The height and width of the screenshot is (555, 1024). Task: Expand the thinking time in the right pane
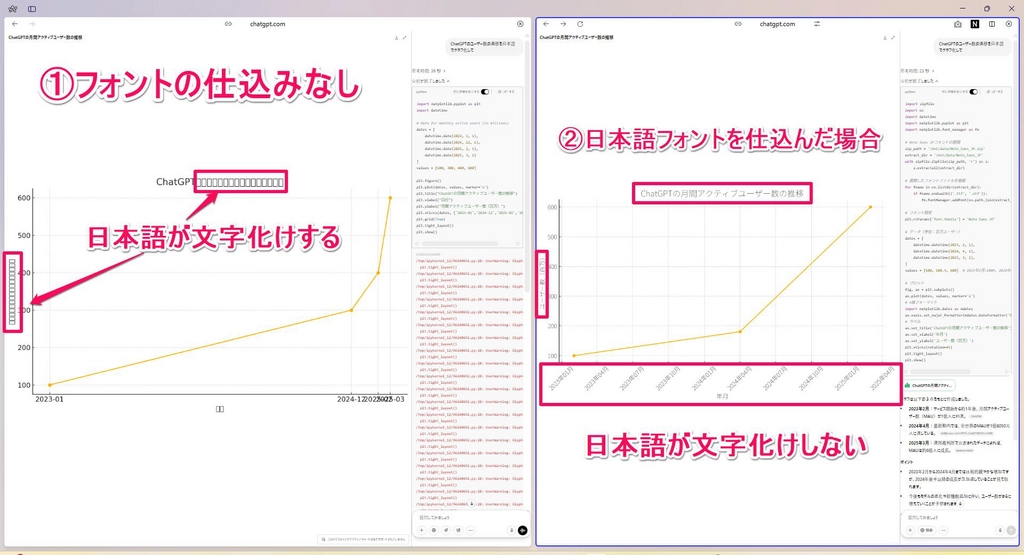click(917, 71)
